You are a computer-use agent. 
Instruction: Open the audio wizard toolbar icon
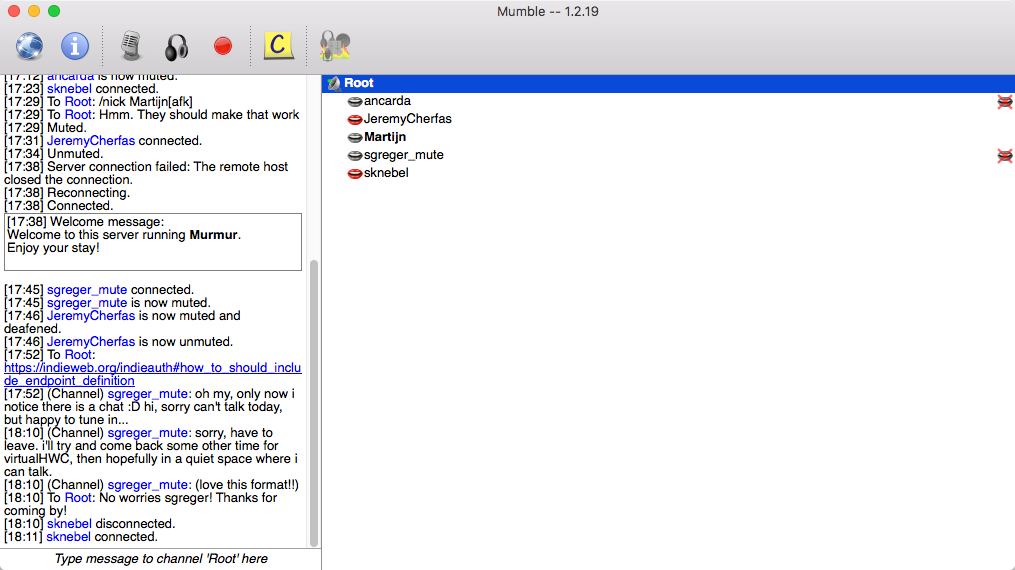pos(335,46)
